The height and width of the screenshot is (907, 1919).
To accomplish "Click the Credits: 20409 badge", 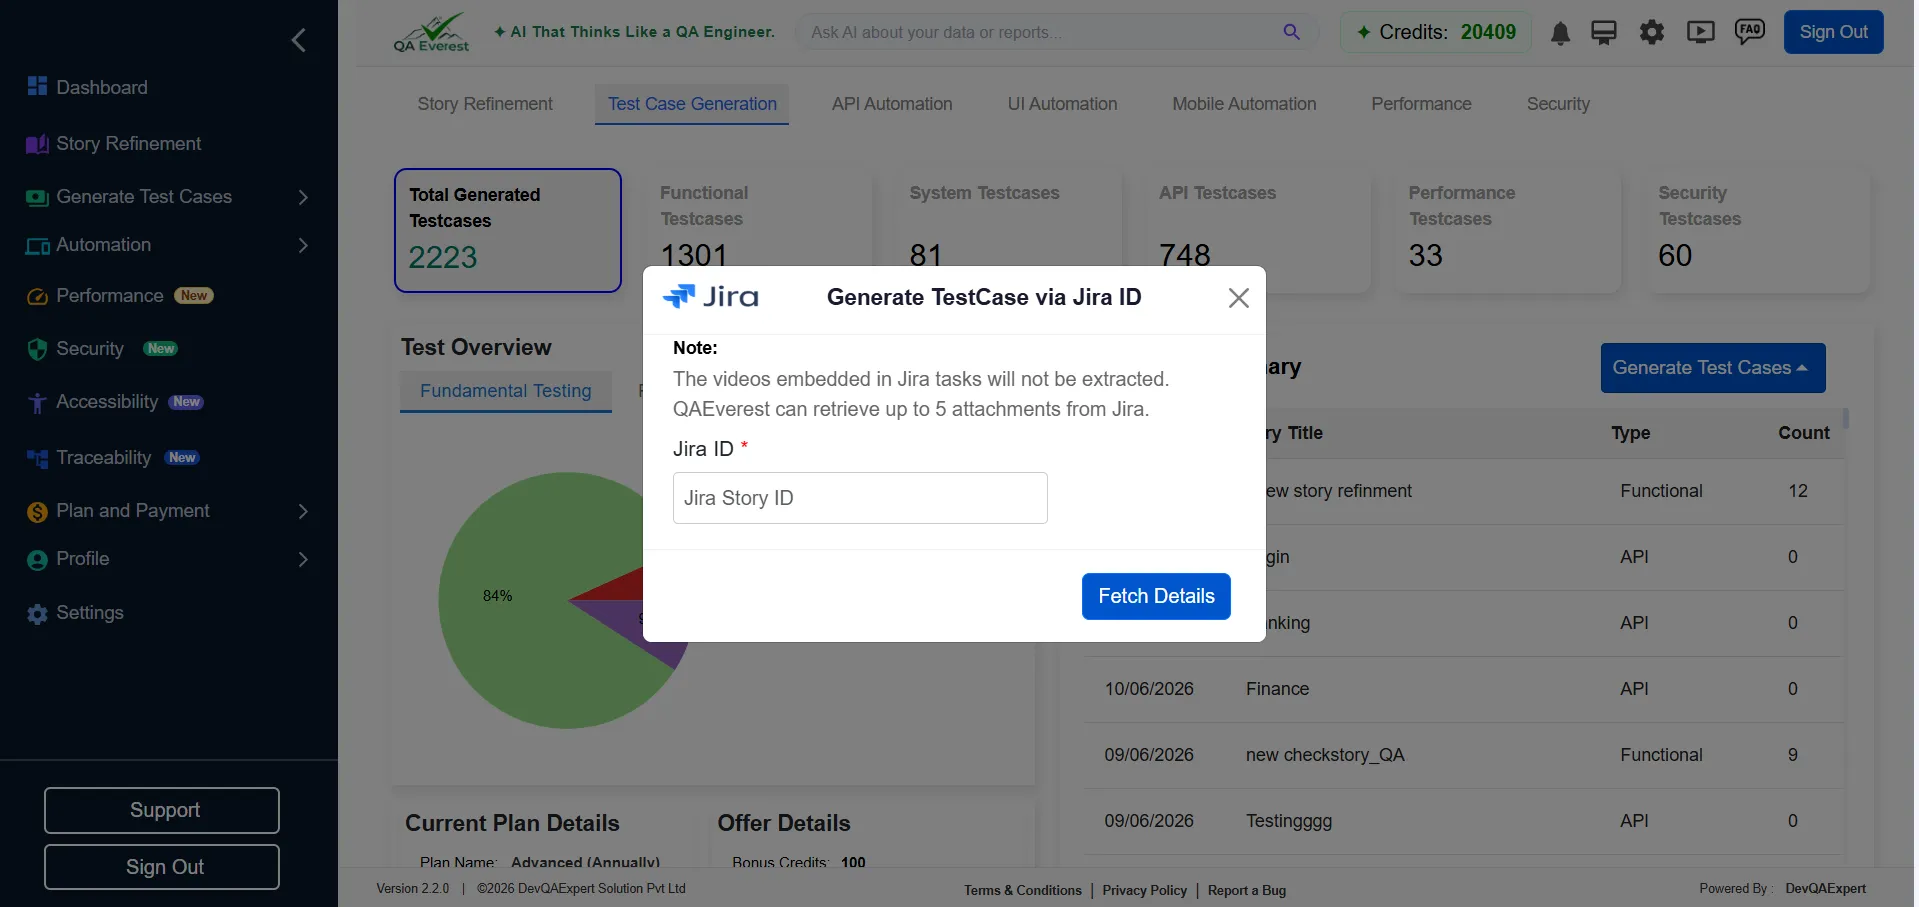I will 1435,32.
